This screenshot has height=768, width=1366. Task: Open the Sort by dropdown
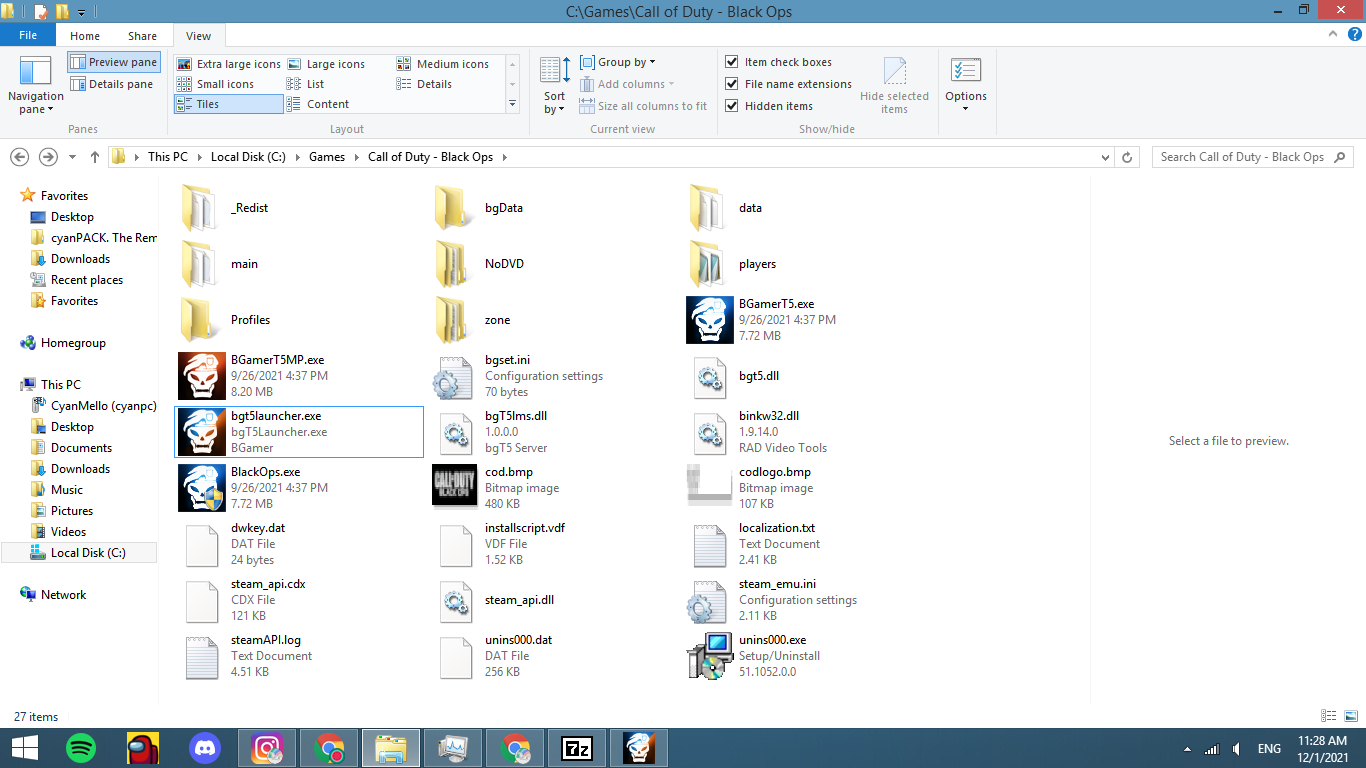(x=555, y=84)
